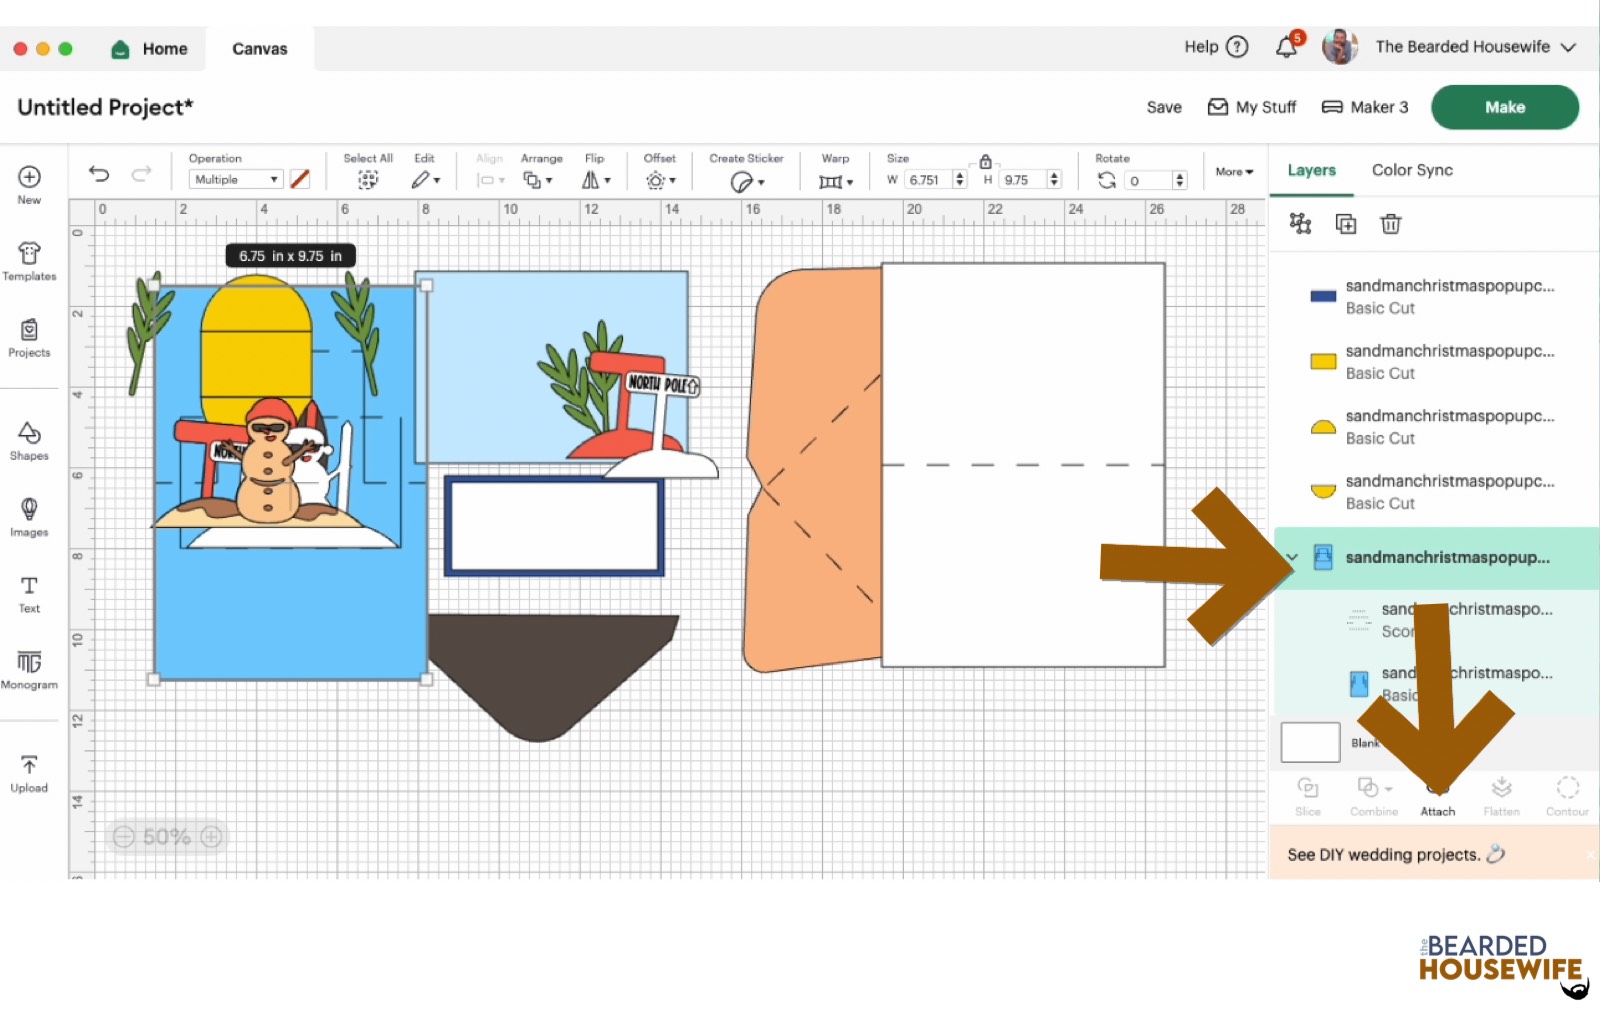
Task: Zoom out with the minus icon
Action: (123, 837)
